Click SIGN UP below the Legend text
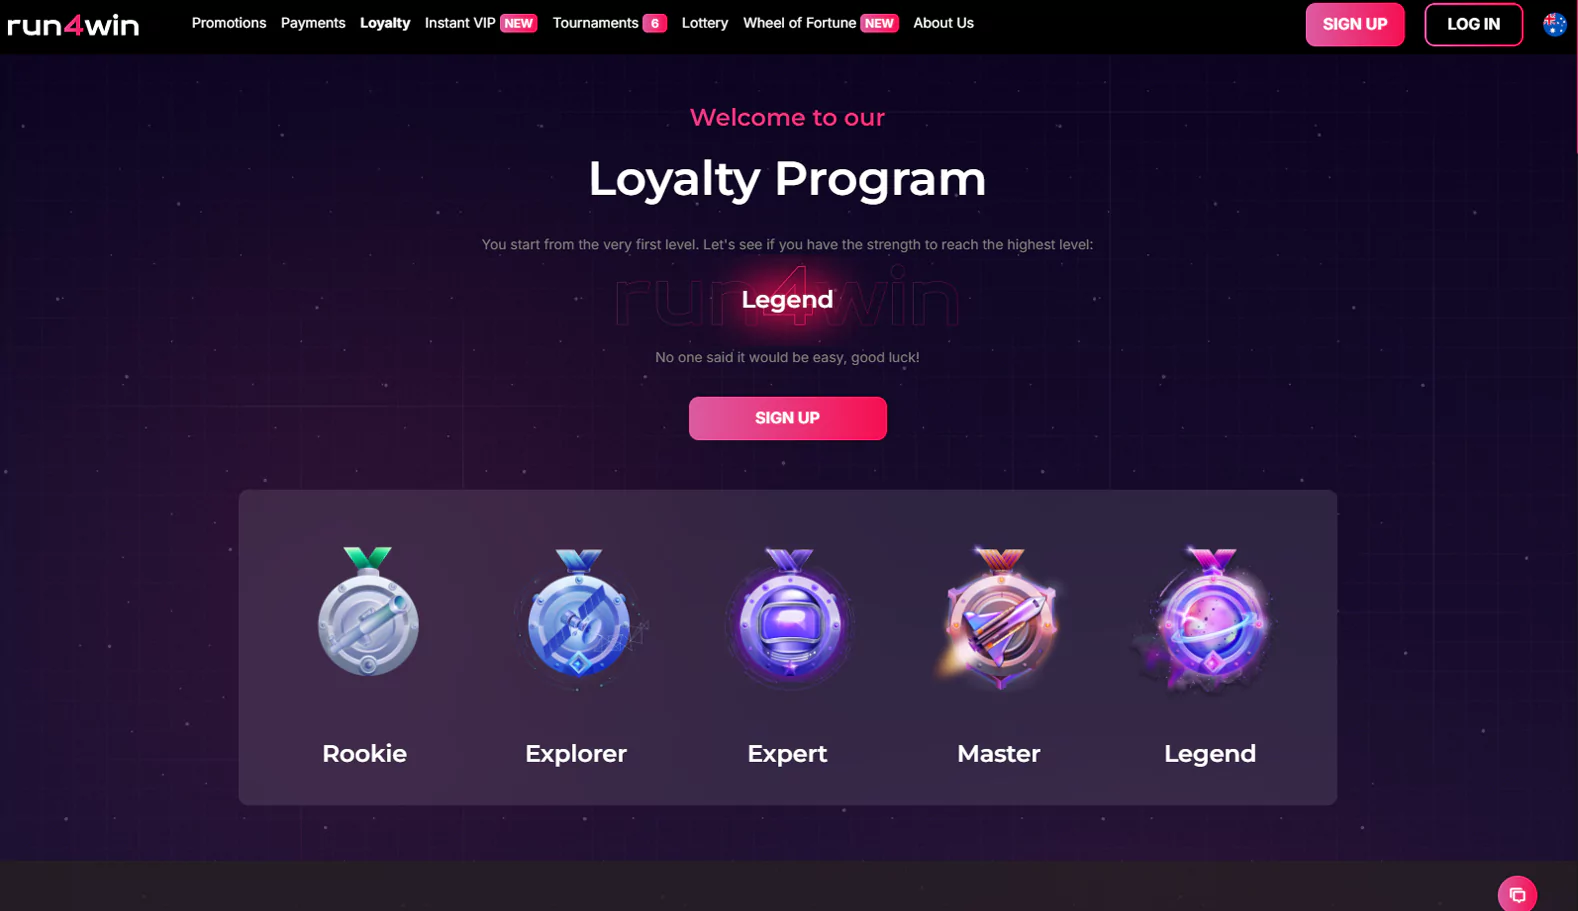The height and width of the screenshot is (911, 1578). [x=788, y=418]
